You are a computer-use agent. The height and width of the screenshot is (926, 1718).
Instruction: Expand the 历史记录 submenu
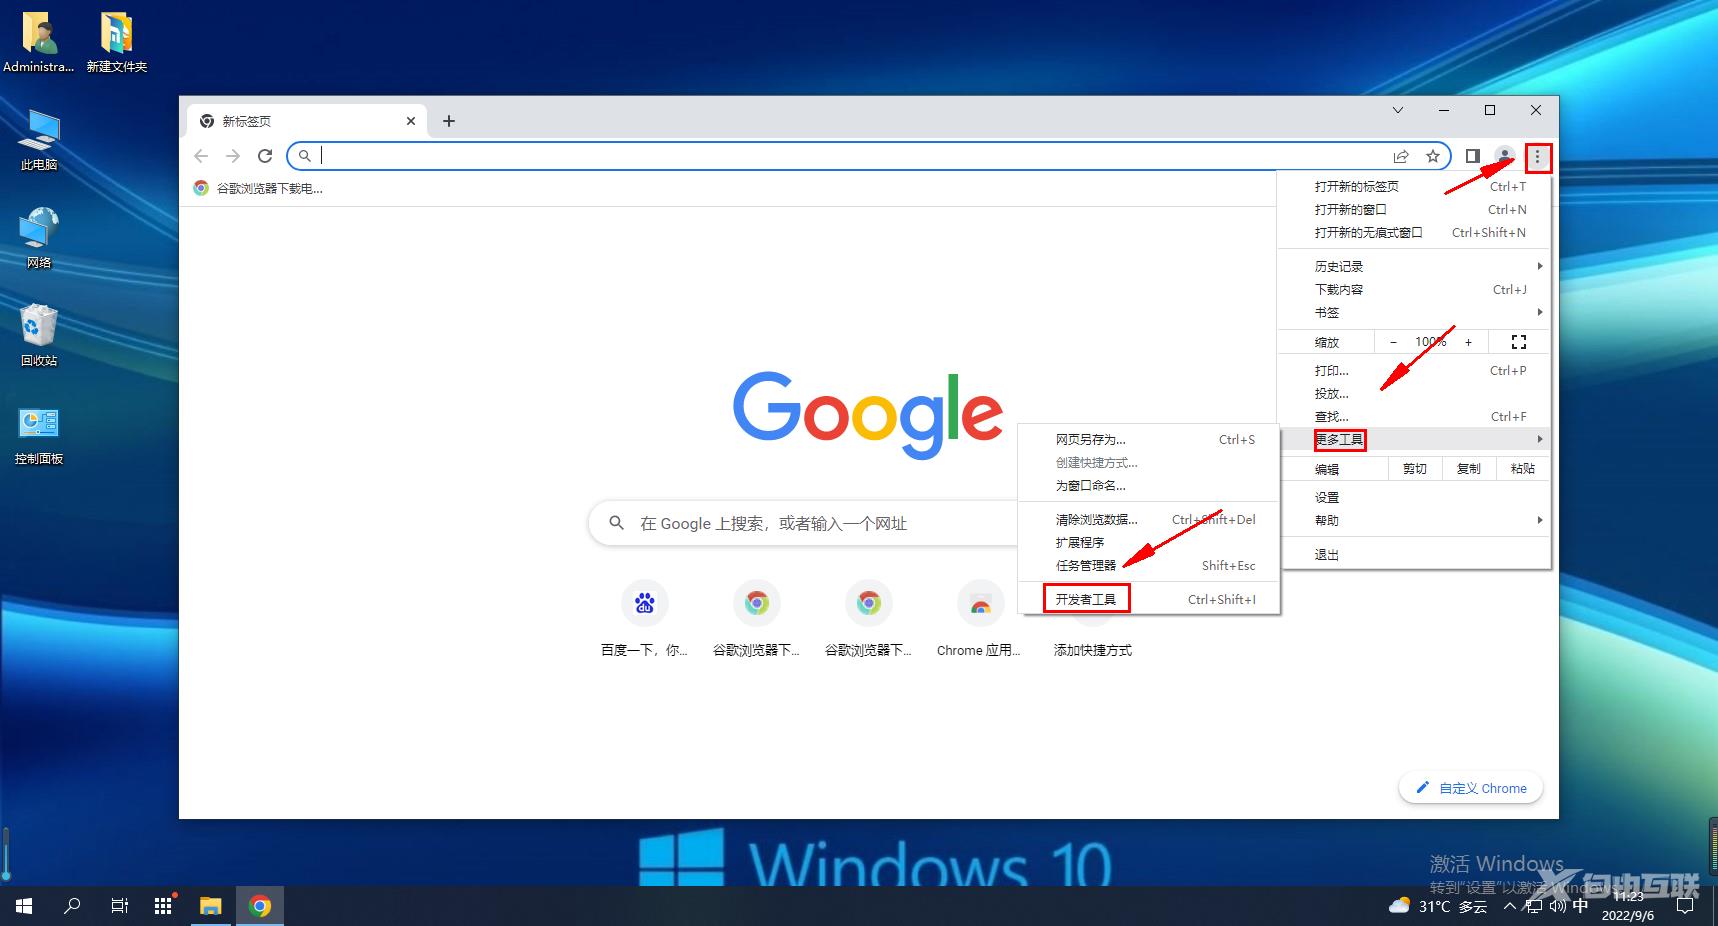pos(1414,266)
